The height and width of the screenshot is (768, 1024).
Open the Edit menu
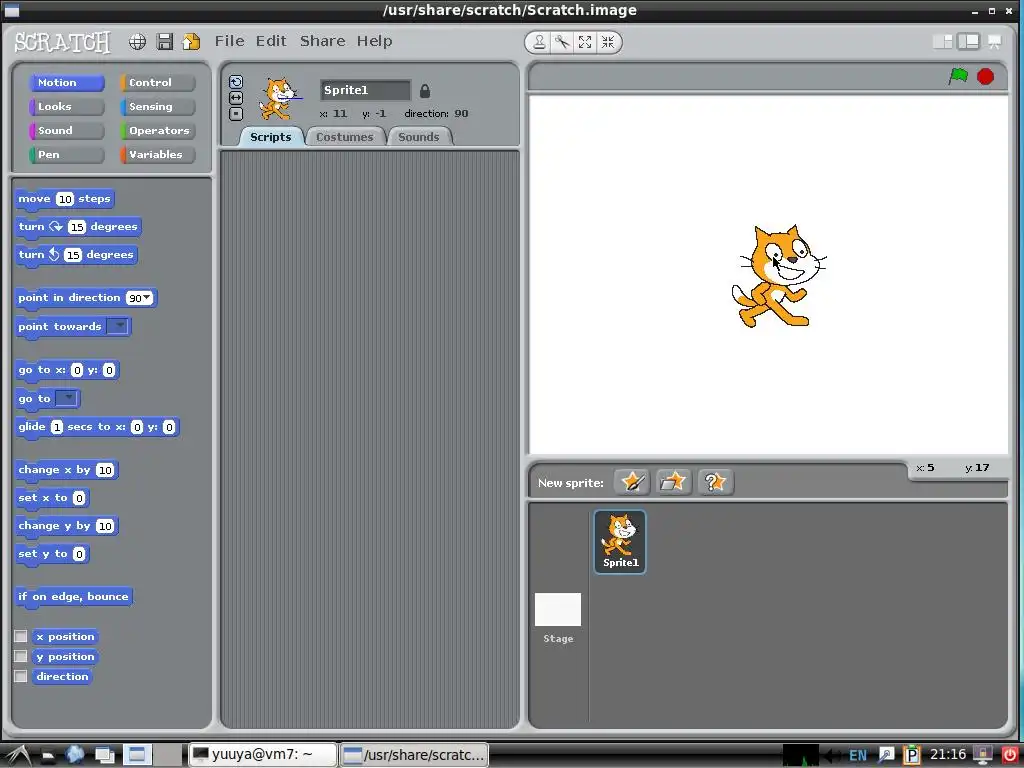click(x=271, y=41)
